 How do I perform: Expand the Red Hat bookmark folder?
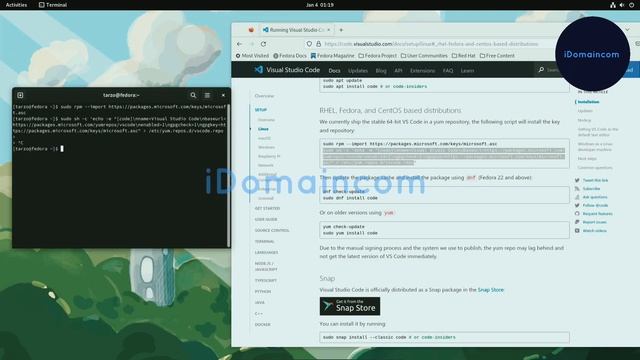point(464,56)
